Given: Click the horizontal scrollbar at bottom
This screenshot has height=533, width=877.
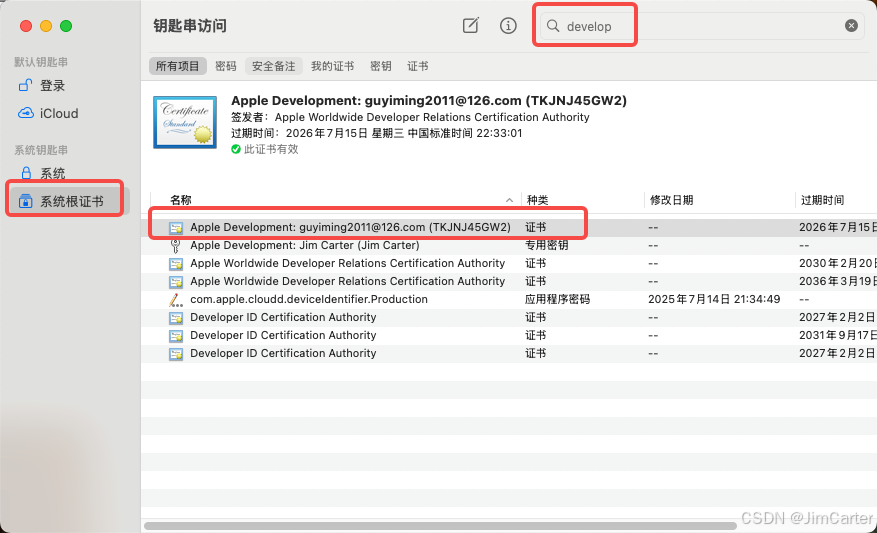Looking at the screenshot, I should [x=440, y=526].
